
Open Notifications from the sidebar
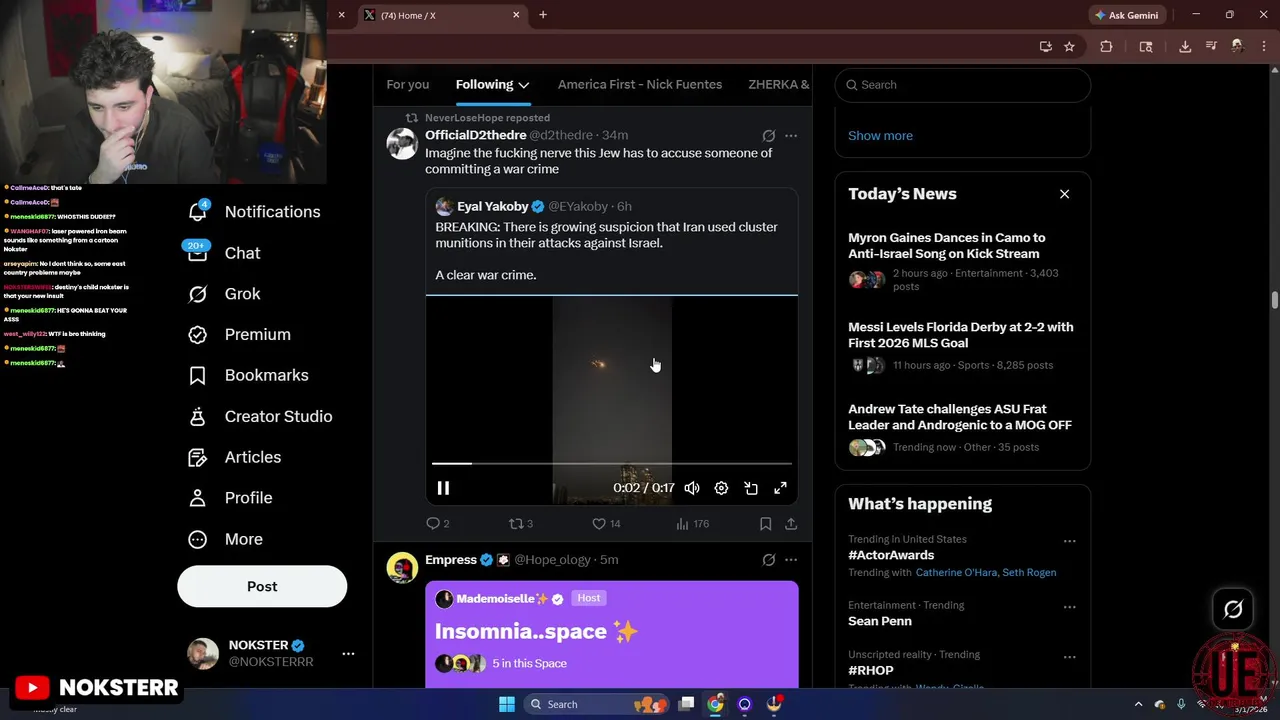click(255, 212)
